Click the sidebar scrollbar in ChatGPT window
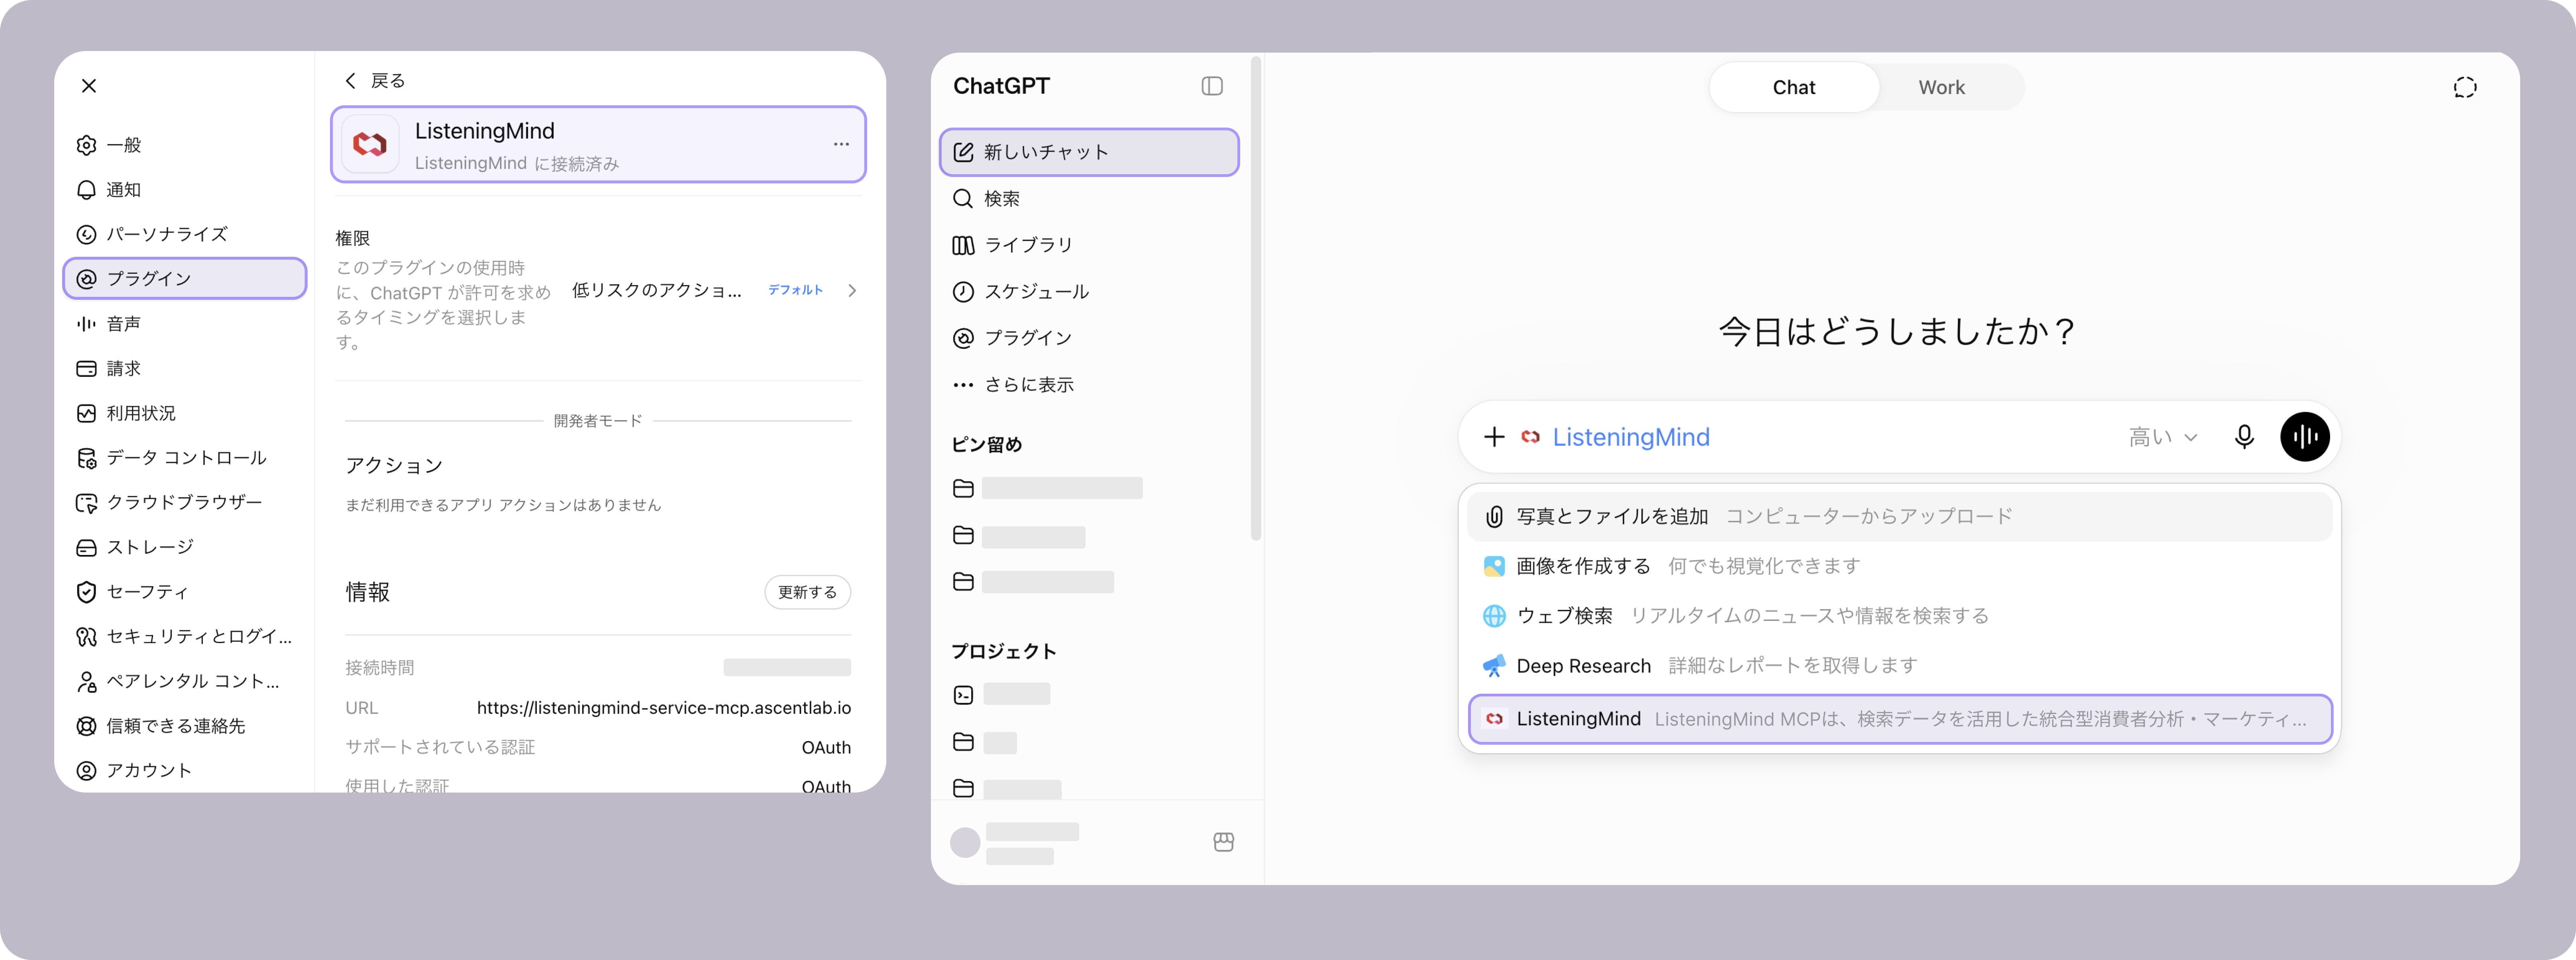The height and width of the screenshot is (960, 2576). [x=1256, y=299]
